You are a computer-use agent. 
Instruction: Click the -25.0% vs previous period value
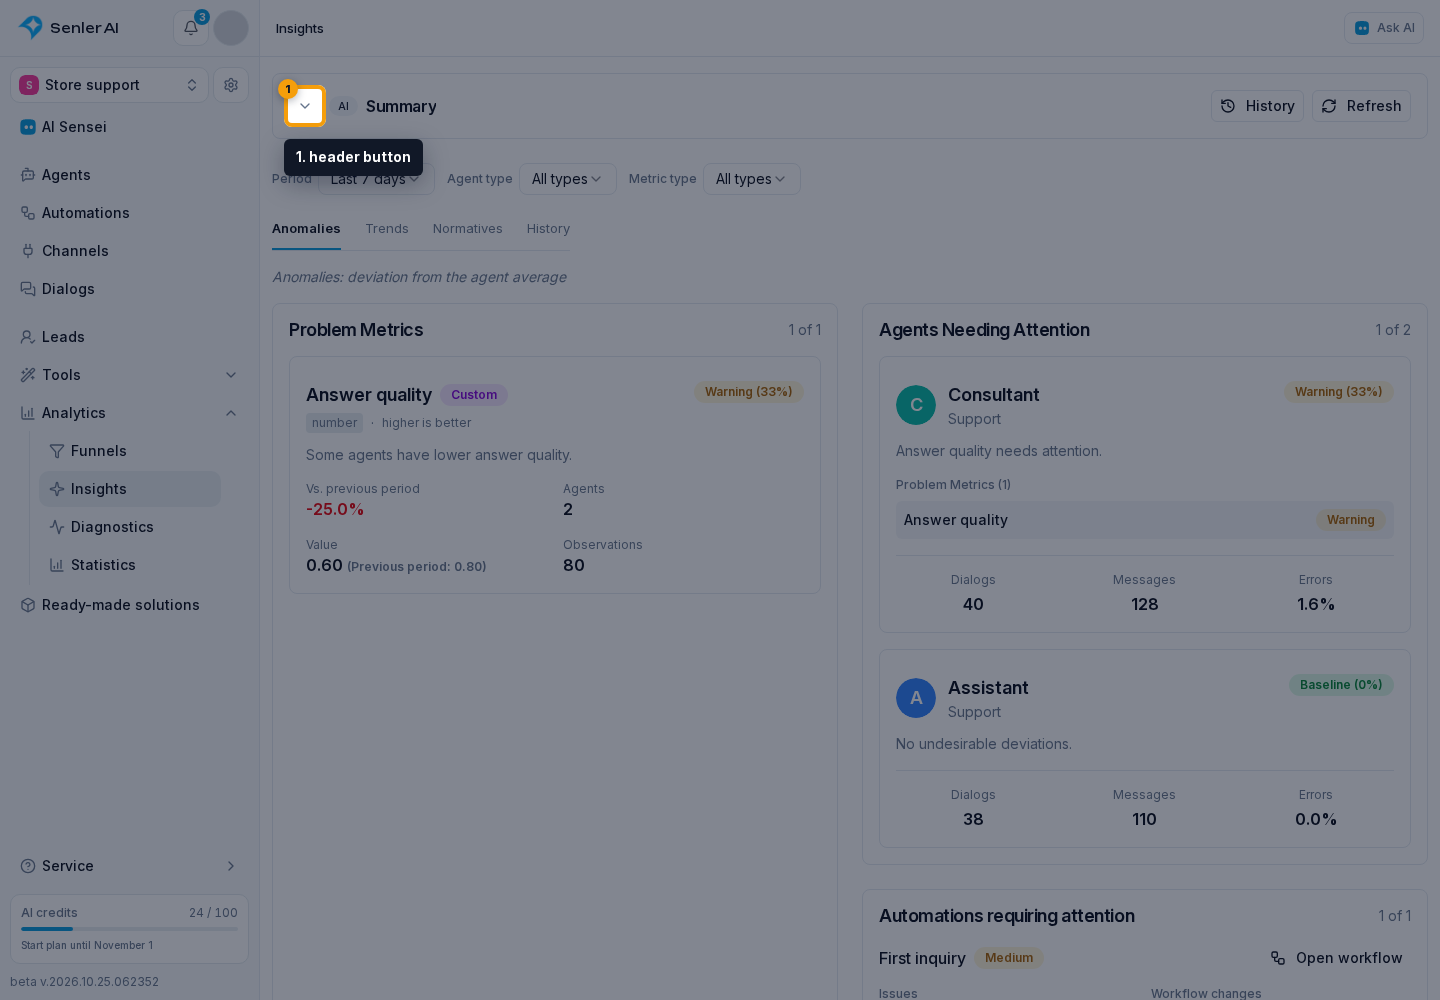(335, 510)
